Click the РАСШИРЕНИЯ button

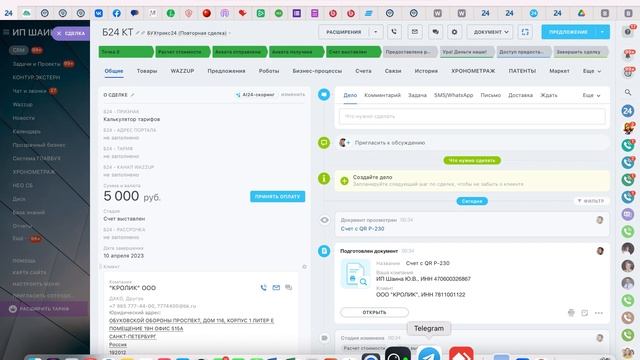tap(344, 32)
